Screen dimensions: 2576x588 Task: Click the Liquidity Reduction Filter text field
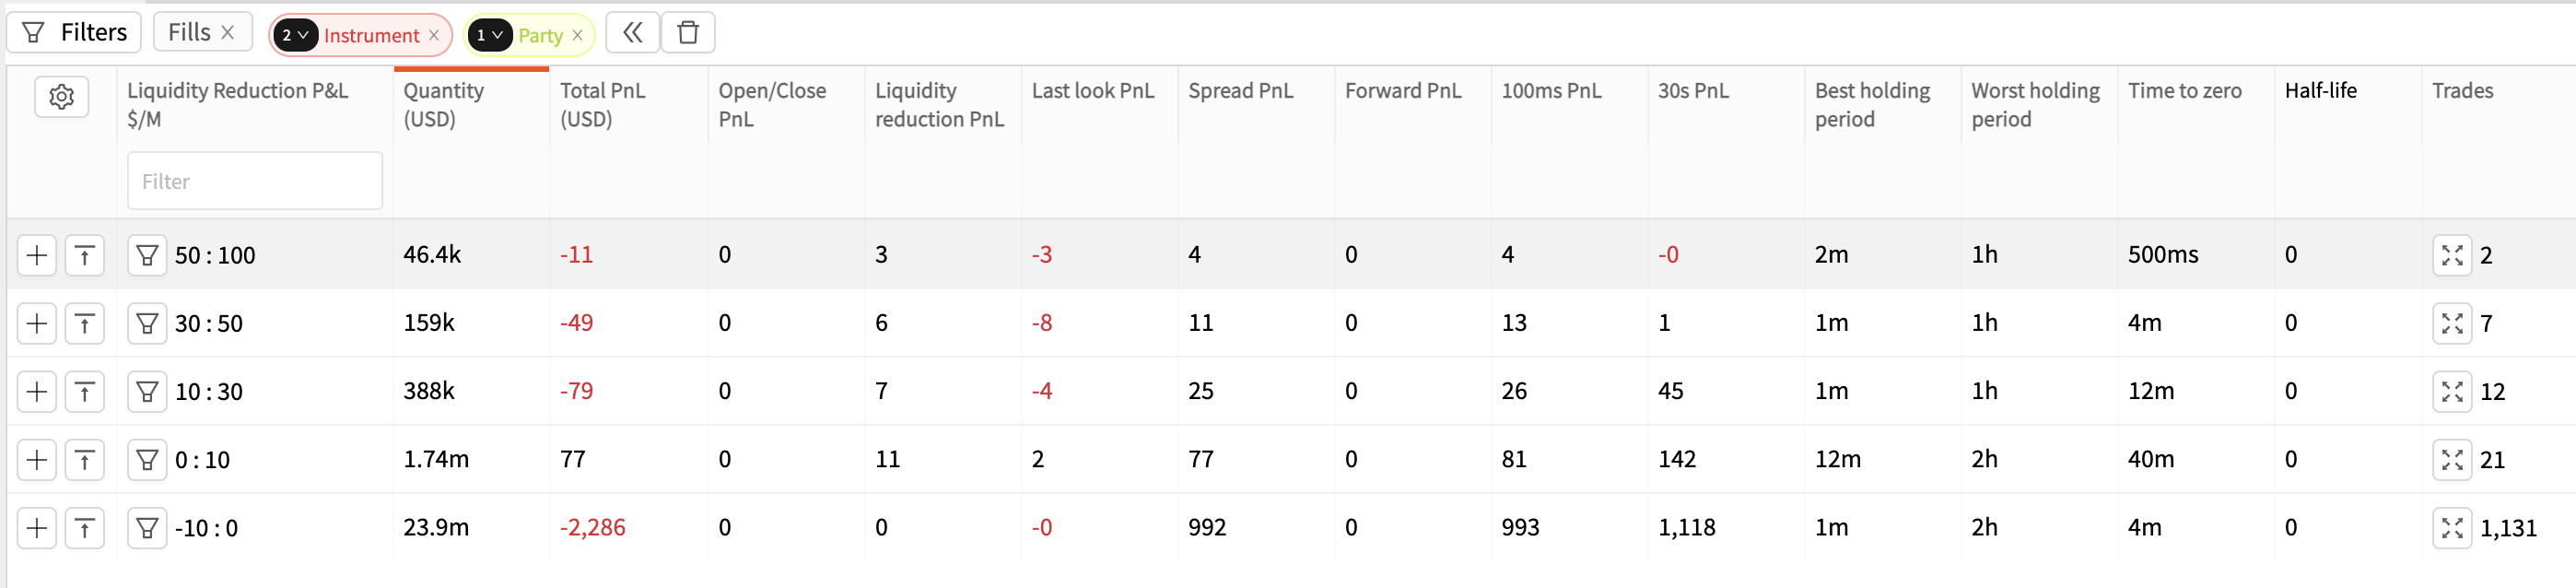[255, 181]
